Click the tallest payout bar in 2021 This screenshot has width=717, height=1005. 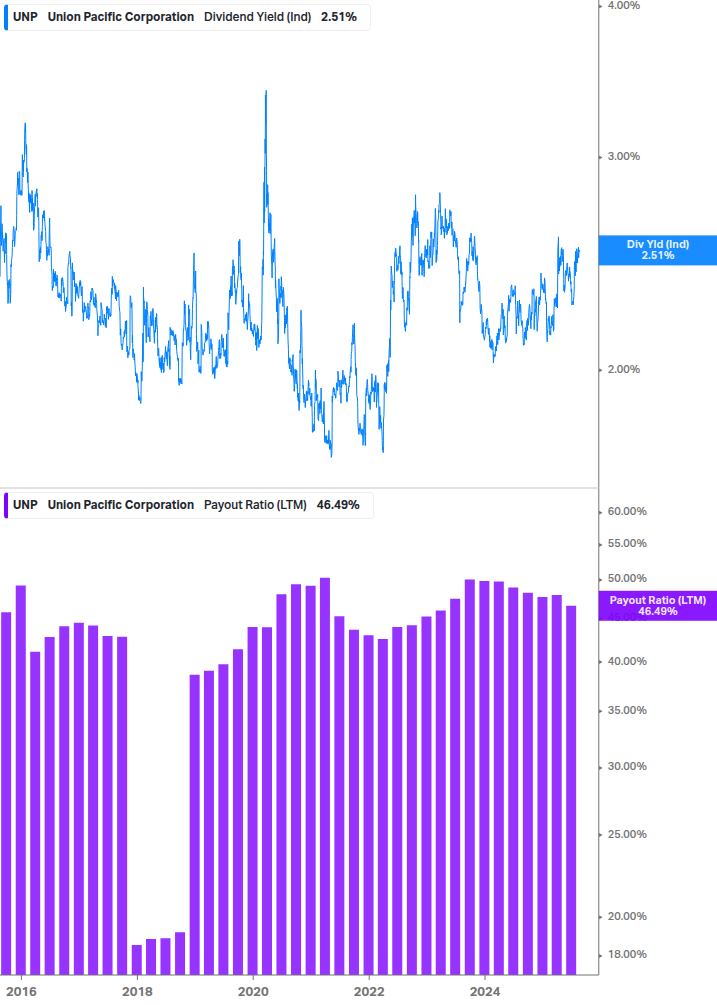pyautogui.click(x=325, y=776)
